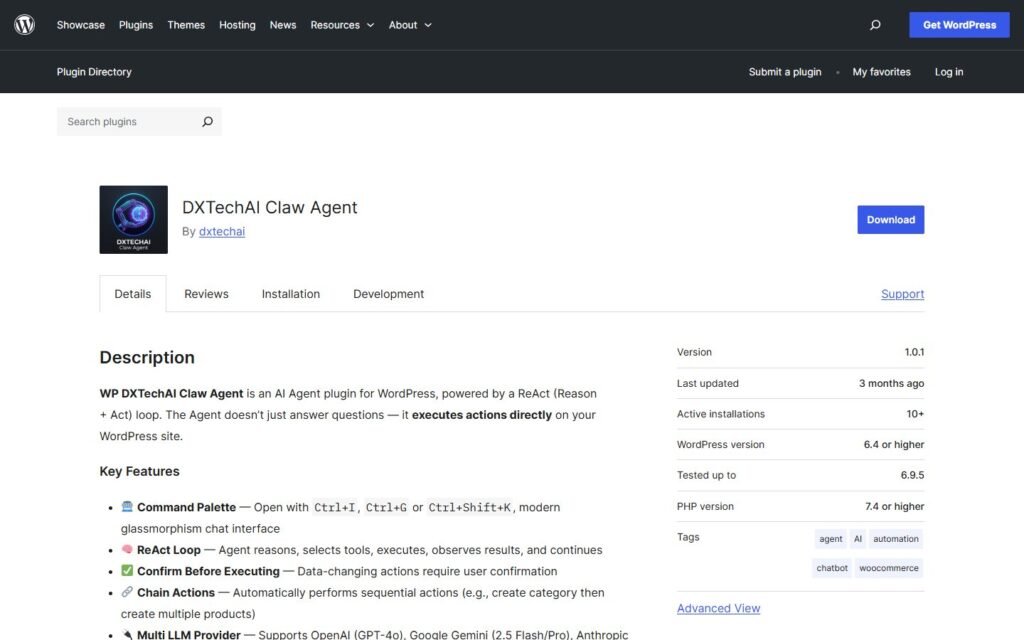Open the AI tag
Image resolution: width=1024 pixels, height=640 pixels.
coord(858,539)
